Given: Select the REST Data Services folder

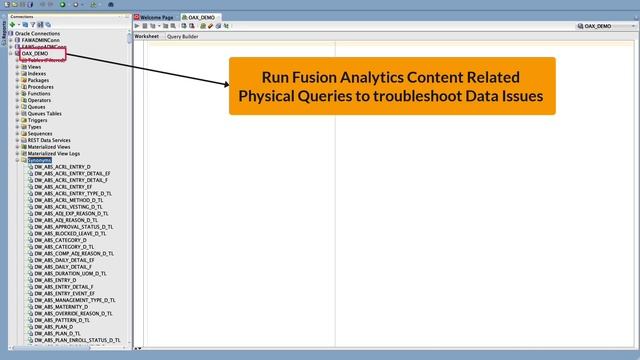Looking at the screenshot, I should tap(49, 140).
